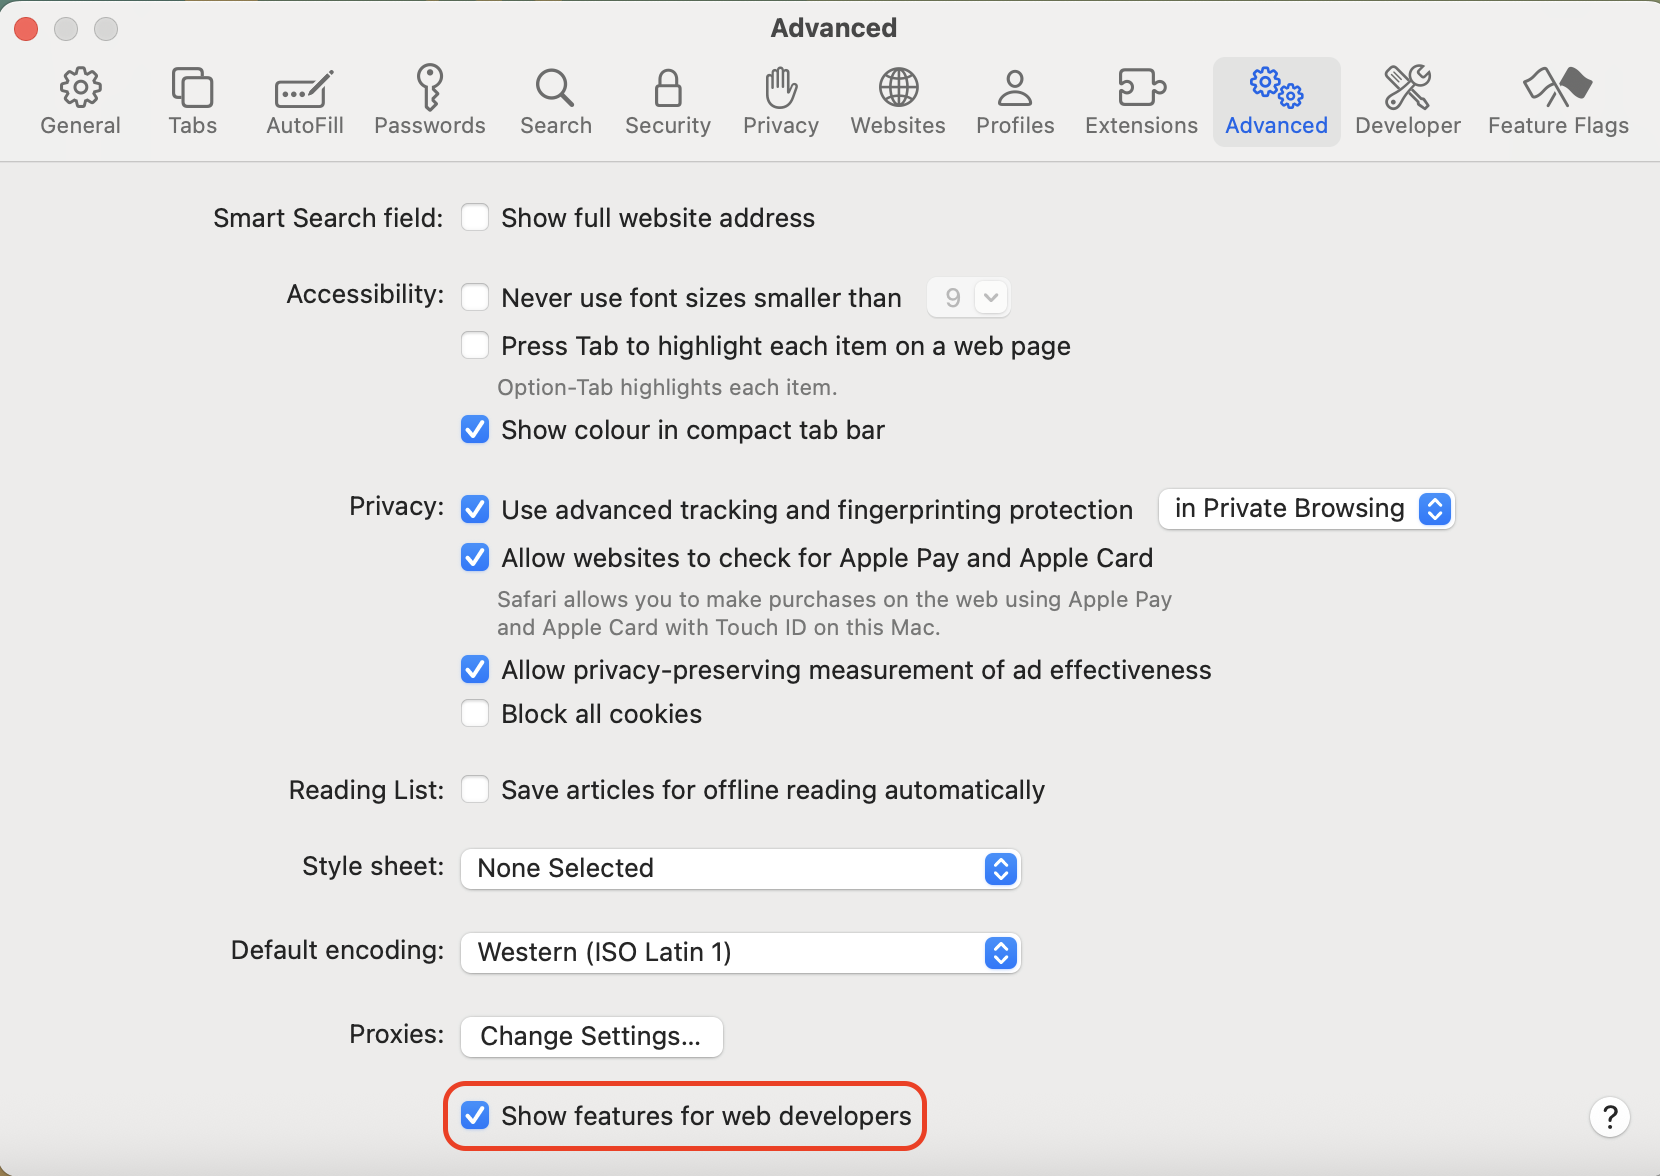Image resolution: width=1660 pixels, height=1176 pixels.
Task: Open the tracking protection scope dropdown
Action: pyautogui.click(x=1434, y=509)
